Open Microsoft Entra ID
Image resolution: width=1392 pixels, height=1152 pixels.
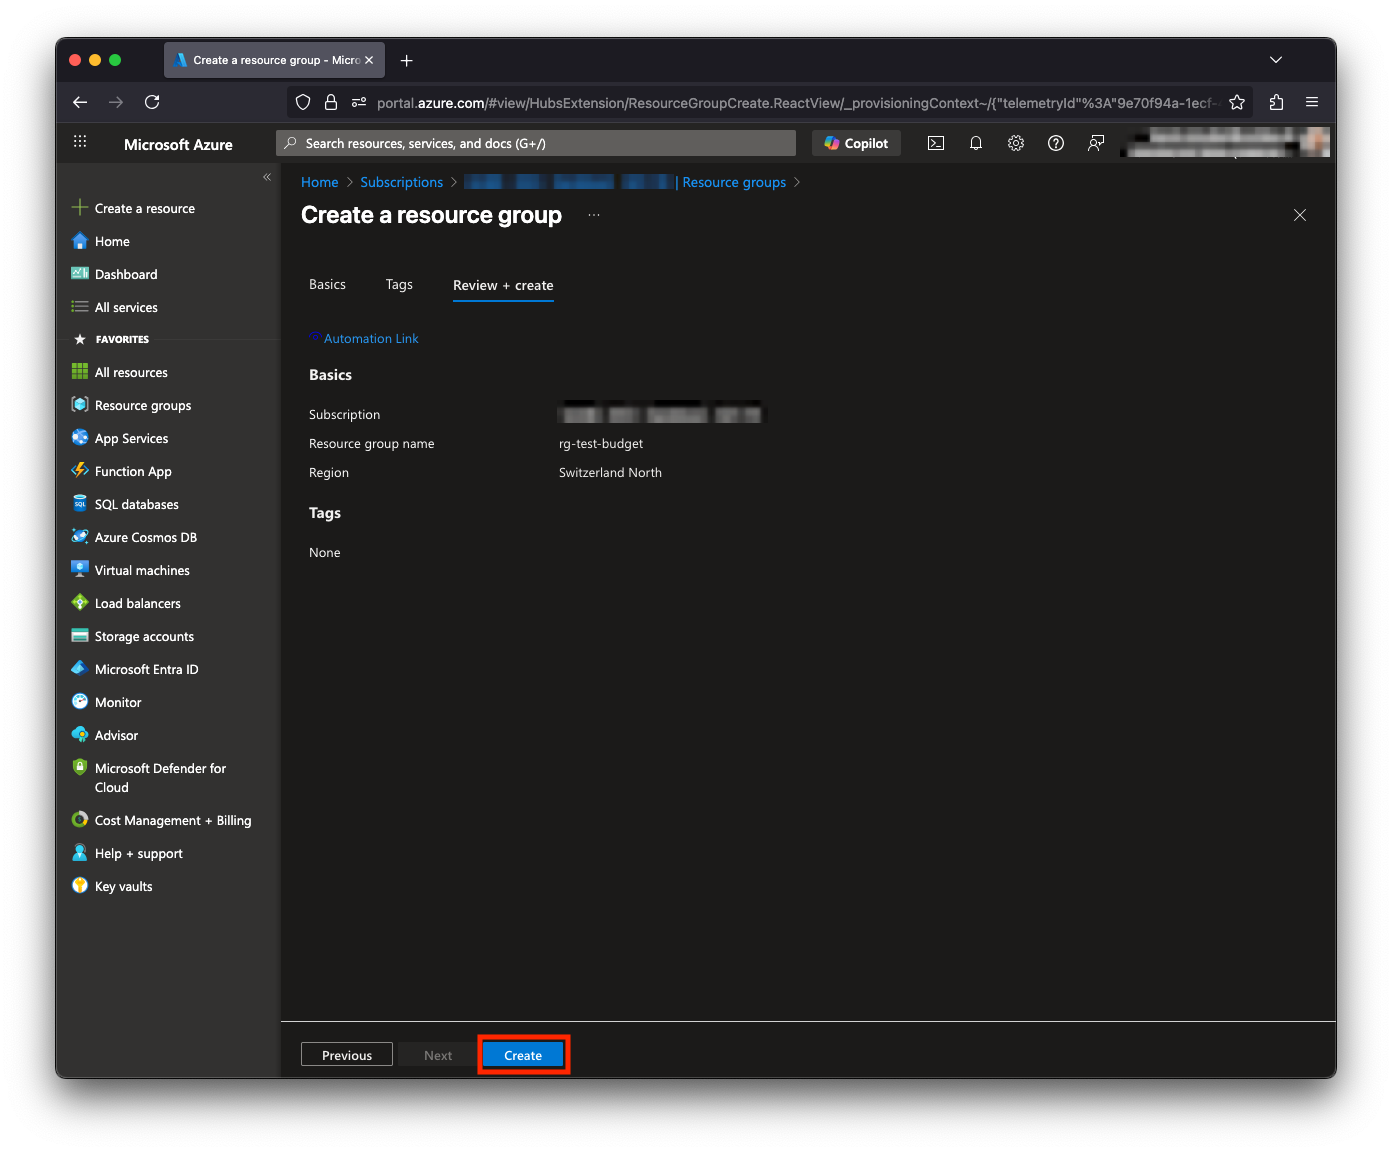[146, 668]
